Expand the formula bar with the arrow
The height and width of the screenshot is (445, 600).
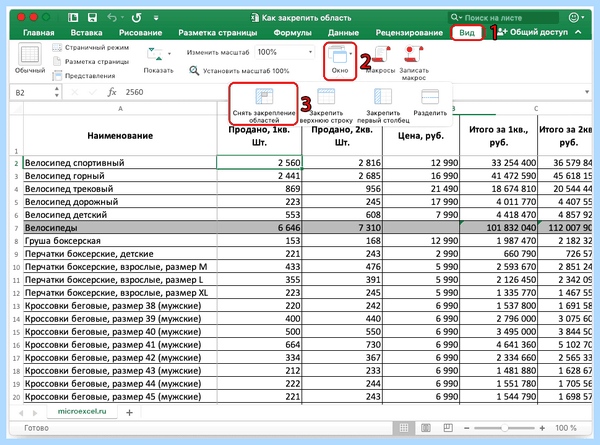(x=587, y=92)
